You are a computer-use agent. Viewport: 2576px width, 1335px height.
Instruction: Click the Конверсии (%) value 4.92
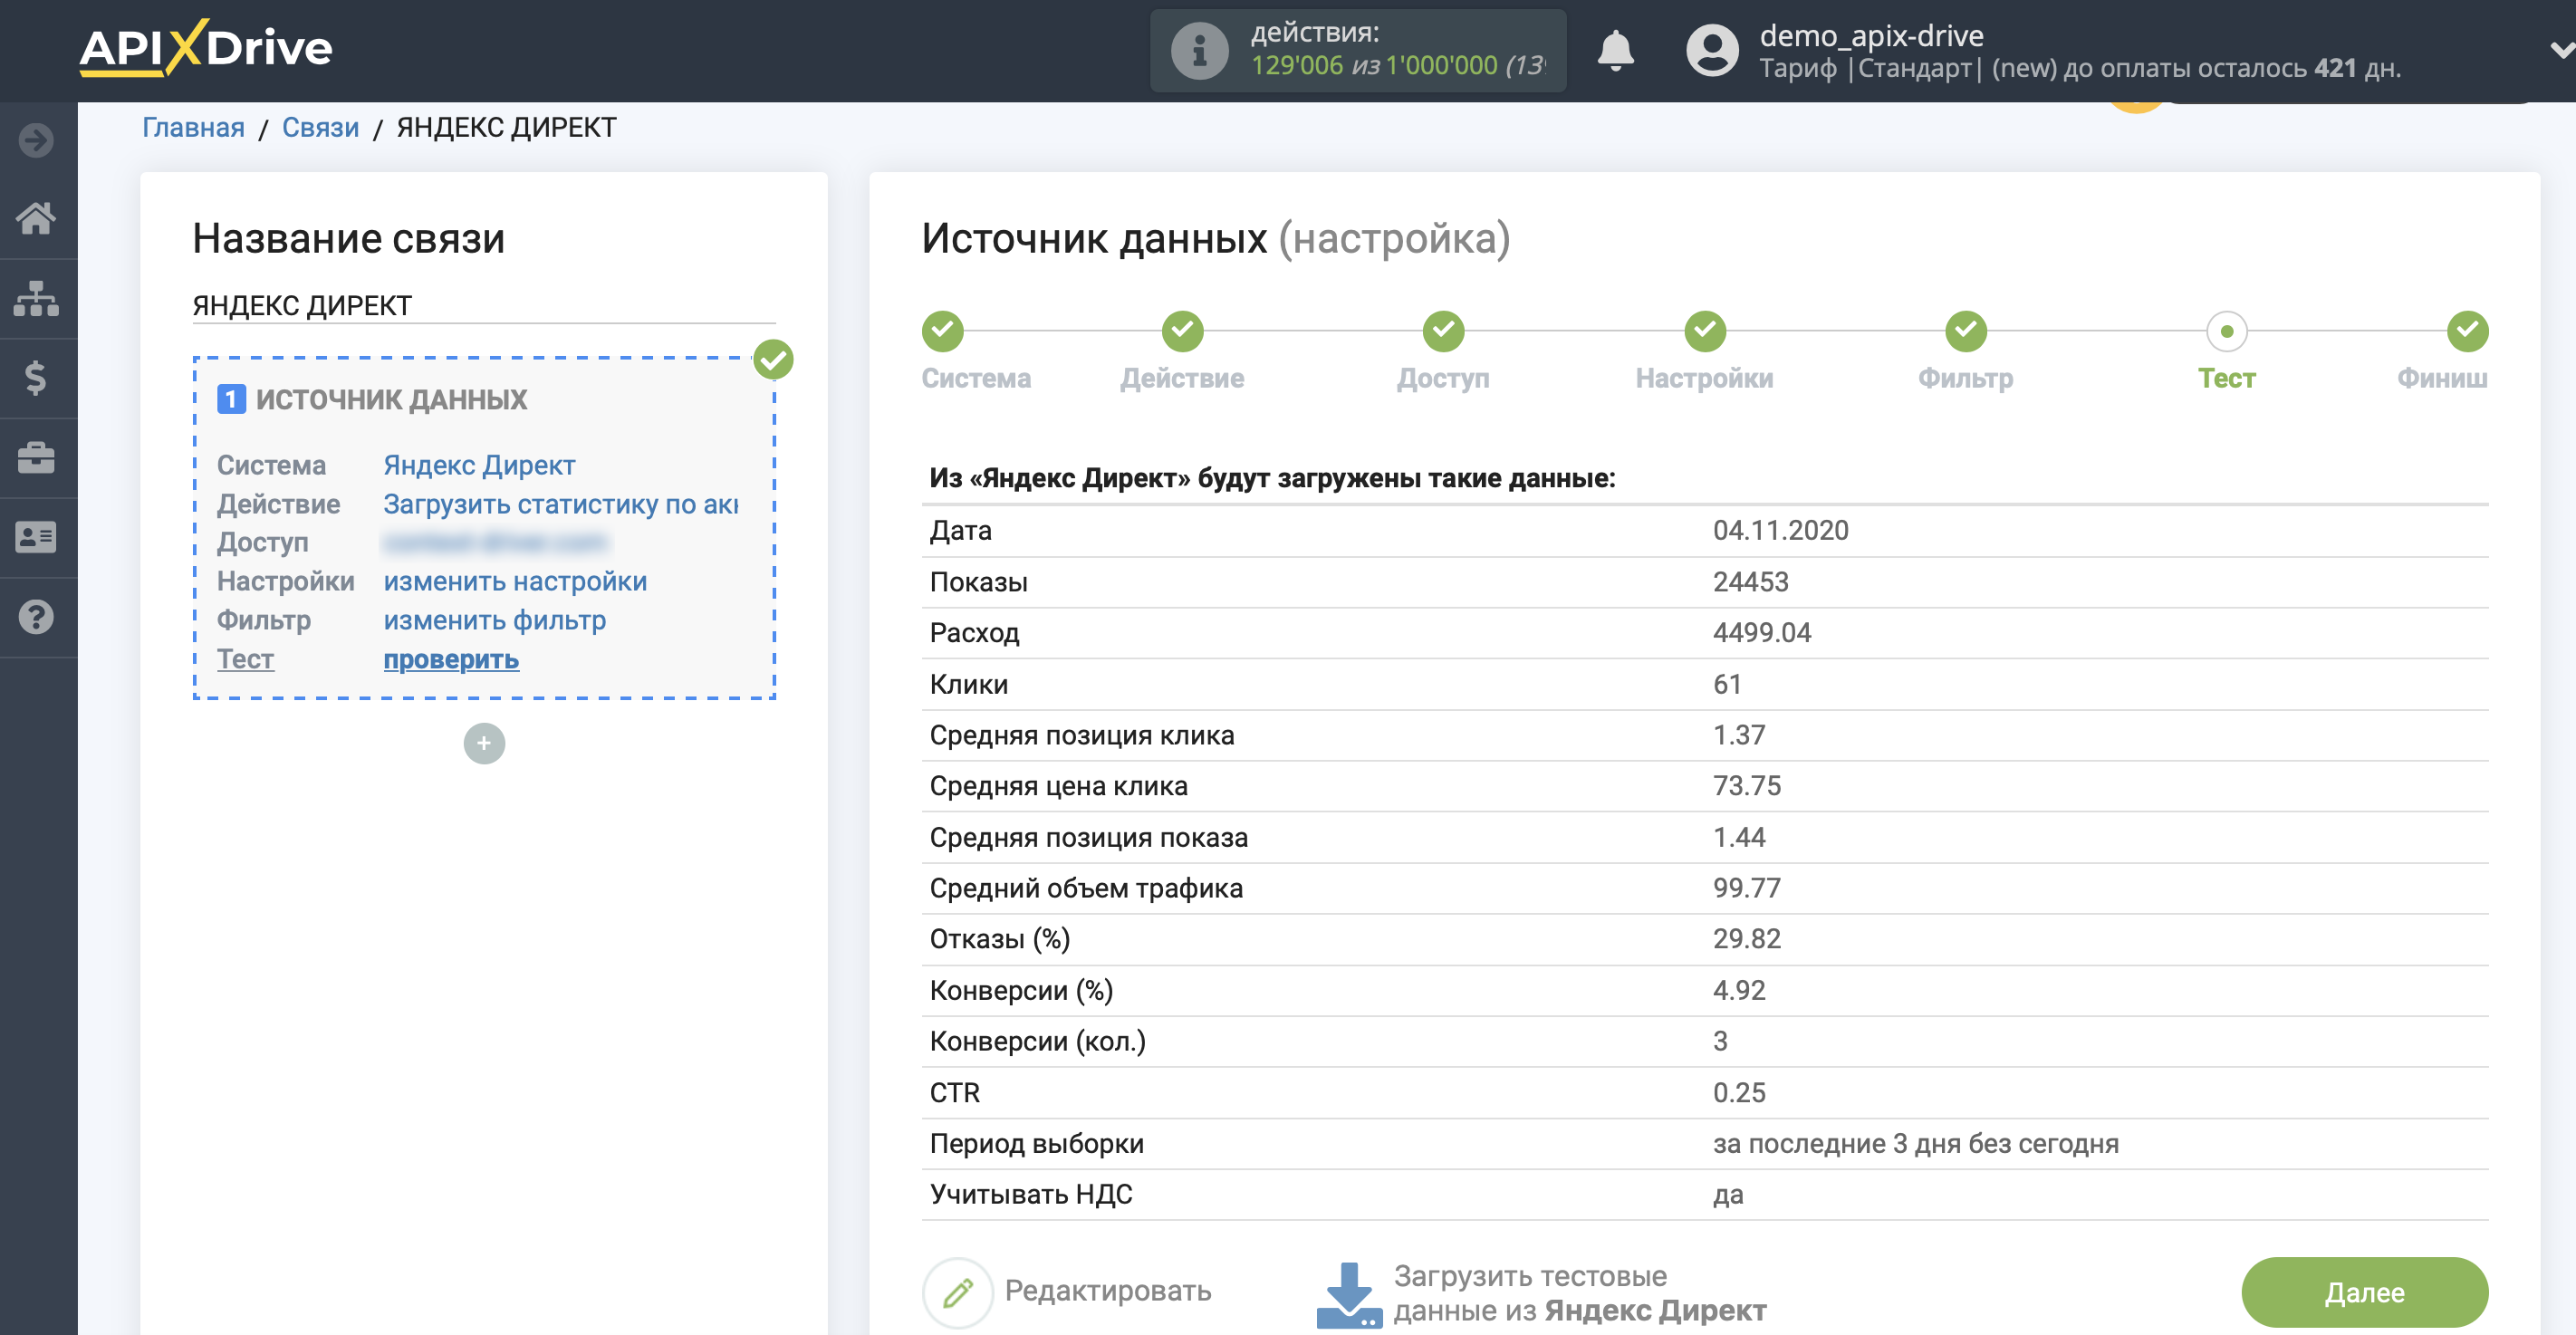[1739, 990]
